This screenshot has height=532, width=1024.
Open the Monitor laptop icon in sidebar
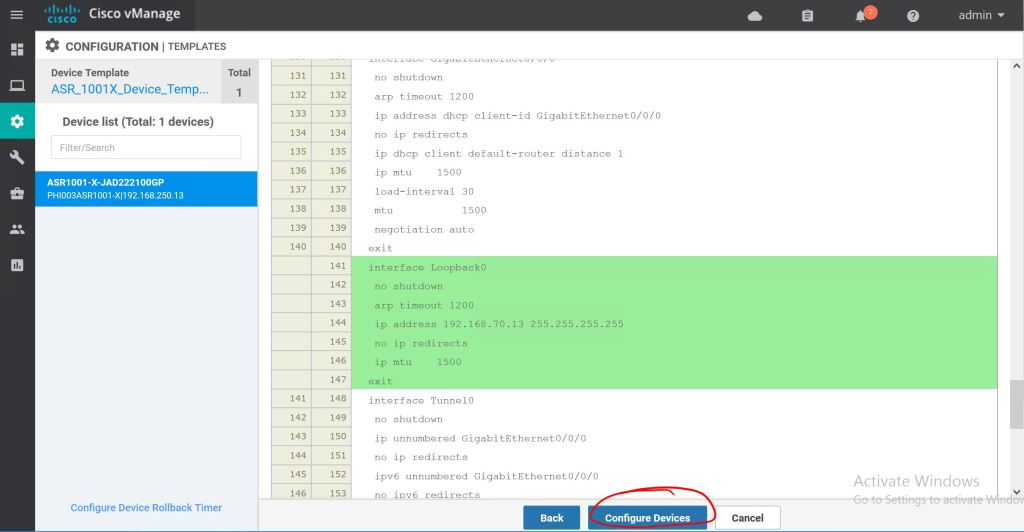tap(17, 86)
